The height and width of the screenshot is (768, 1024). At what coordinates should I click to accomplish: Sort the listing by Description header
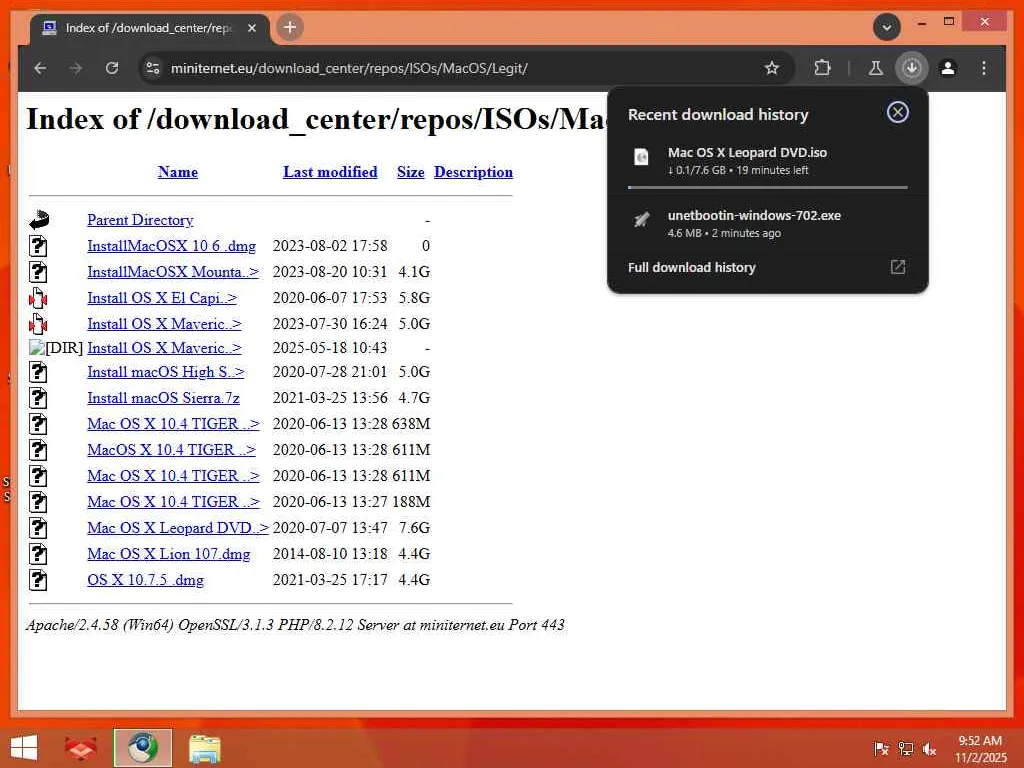tap(473, 172)
